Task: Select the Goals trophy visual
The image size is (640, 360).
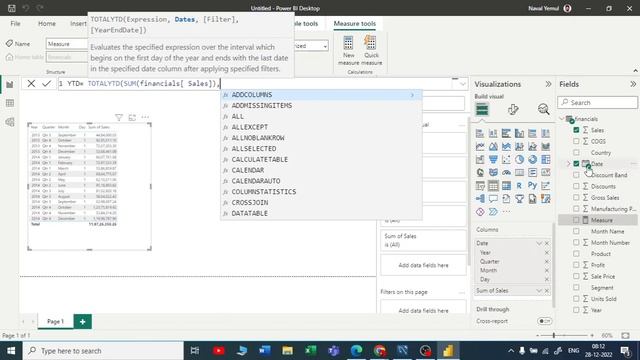Action: point(519,199)
